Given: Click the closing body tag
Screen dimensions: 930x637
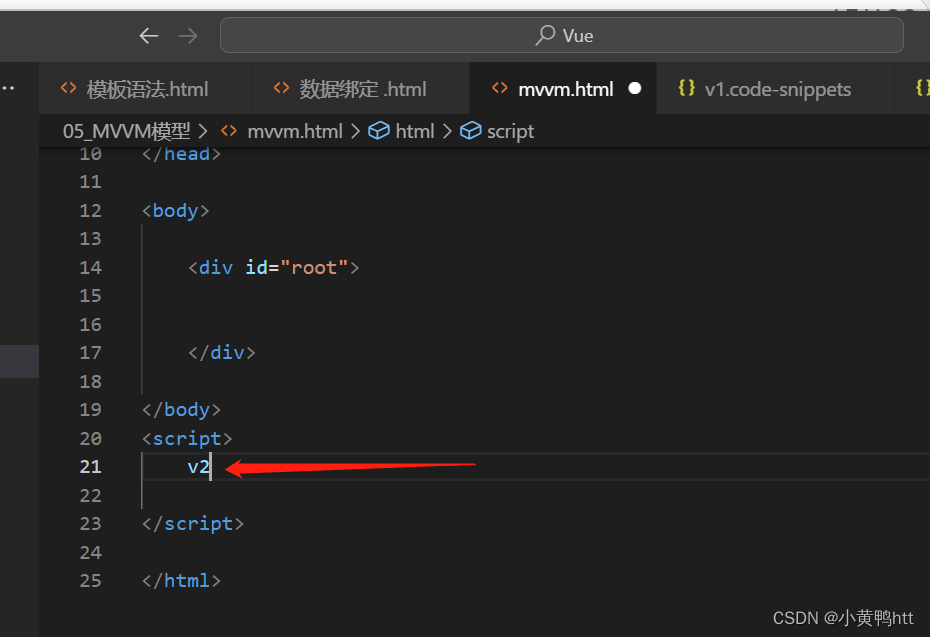Looking at the screenshot, I should [181, 410].
